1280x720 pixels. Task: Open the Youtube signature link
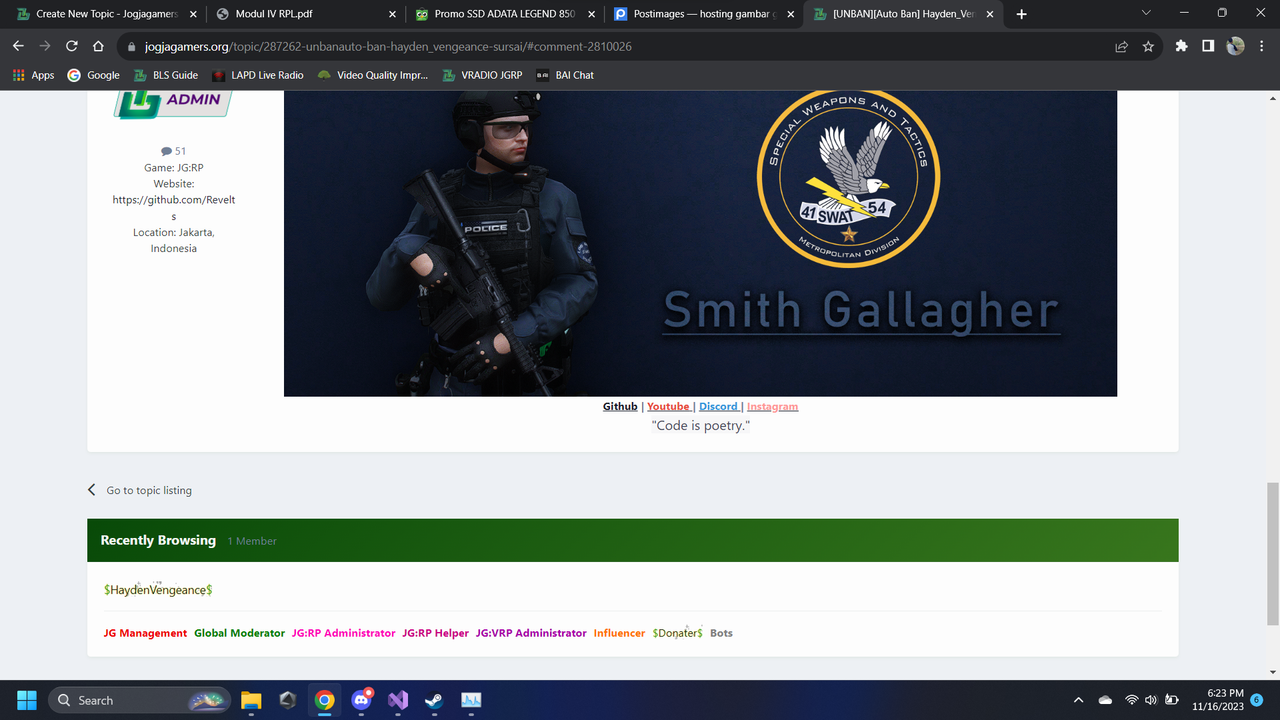[668, 406]
